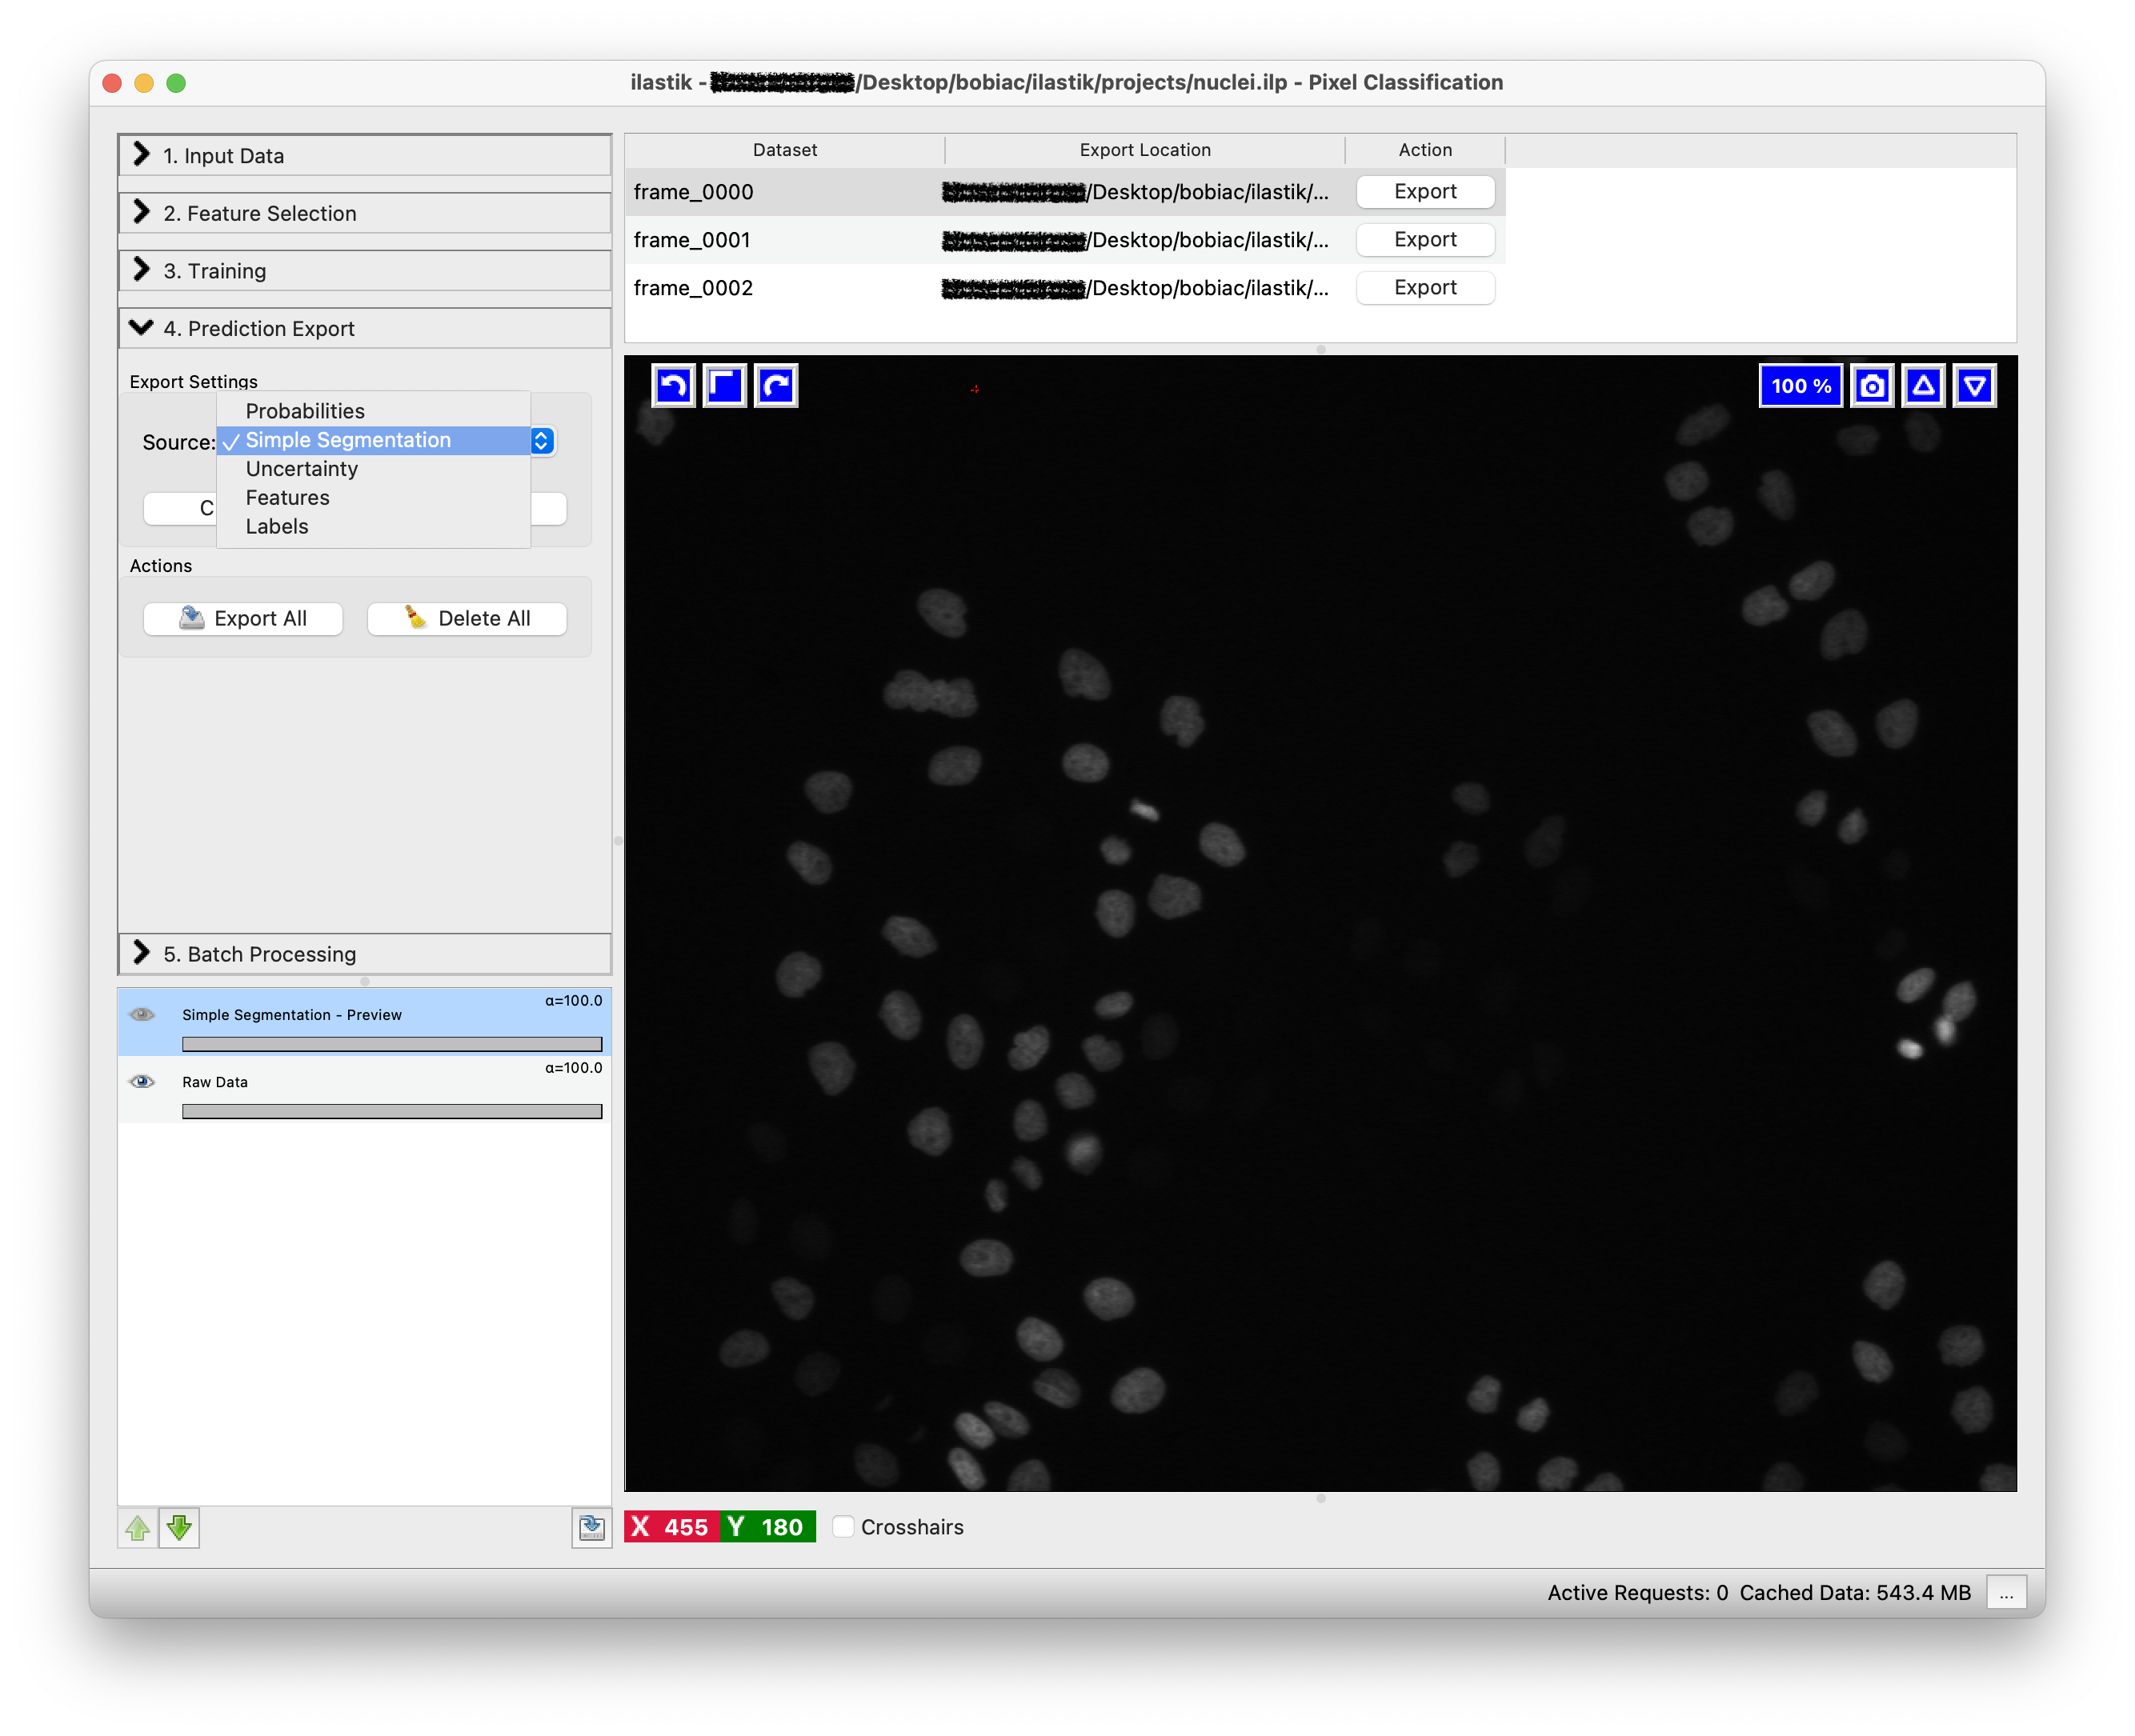Hide the Raw Data layer
Viewport: 2135px width, 1736px height.
142,1081
